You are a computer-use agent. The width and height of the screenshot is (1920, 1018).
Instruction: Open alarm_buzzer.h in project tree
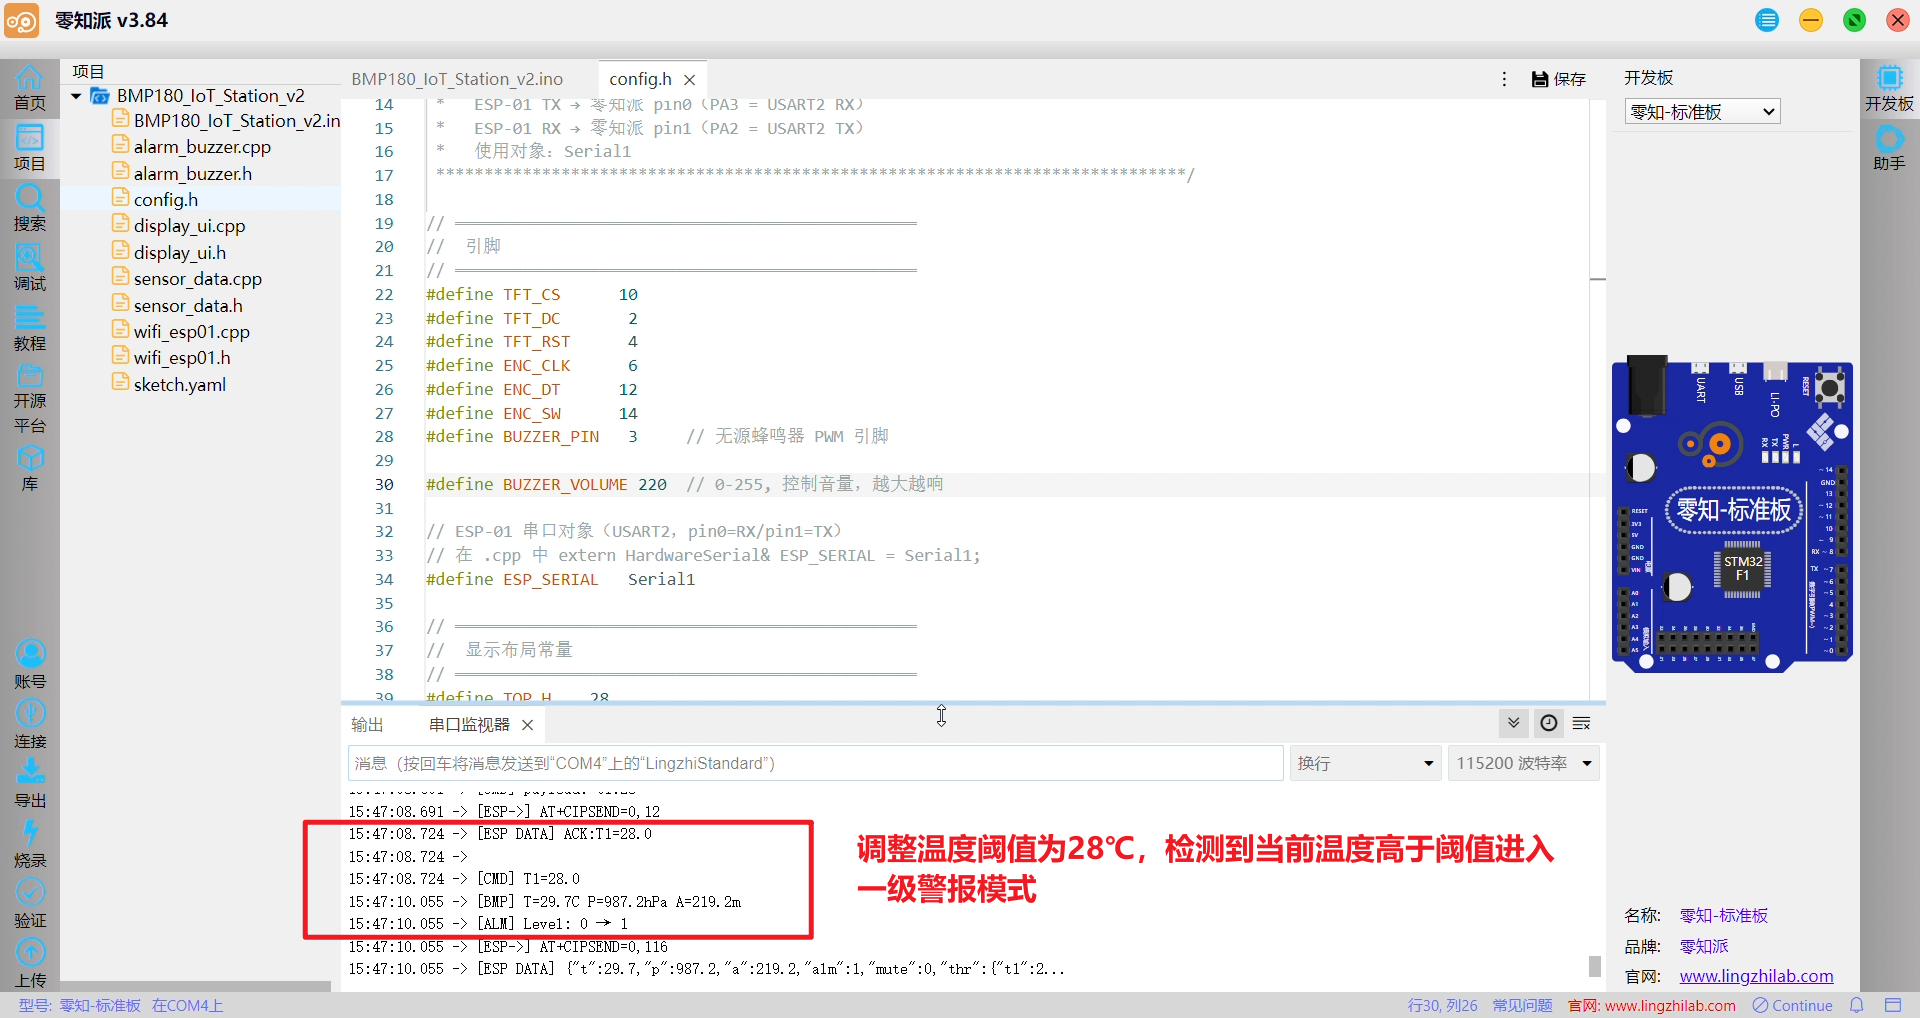(193, 173)
